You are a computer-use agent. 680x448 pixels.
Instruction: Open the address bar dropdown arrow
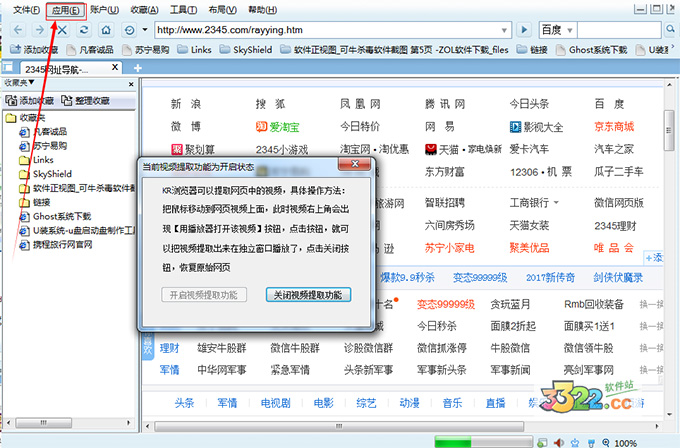tap(504, 30)
